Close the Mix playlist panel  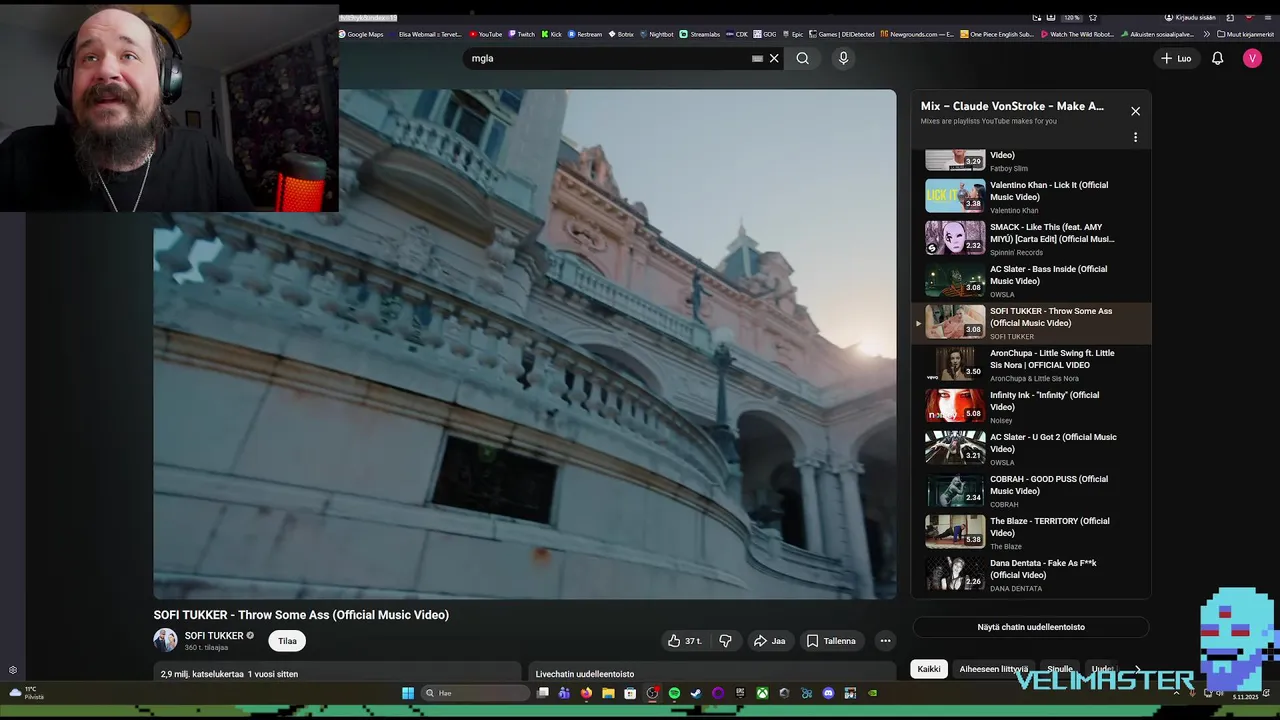point(1135,111)
